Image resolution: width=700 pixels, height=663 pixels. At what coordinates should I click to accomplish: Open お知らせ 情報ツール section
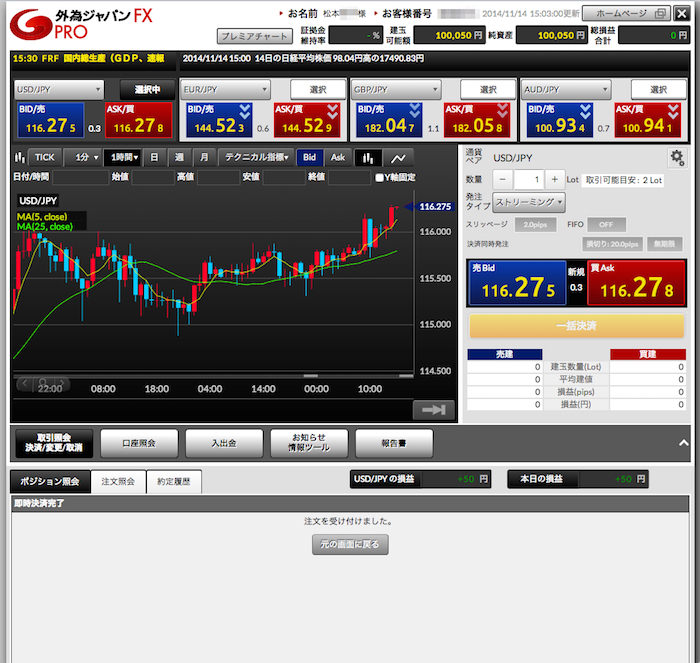309,443
